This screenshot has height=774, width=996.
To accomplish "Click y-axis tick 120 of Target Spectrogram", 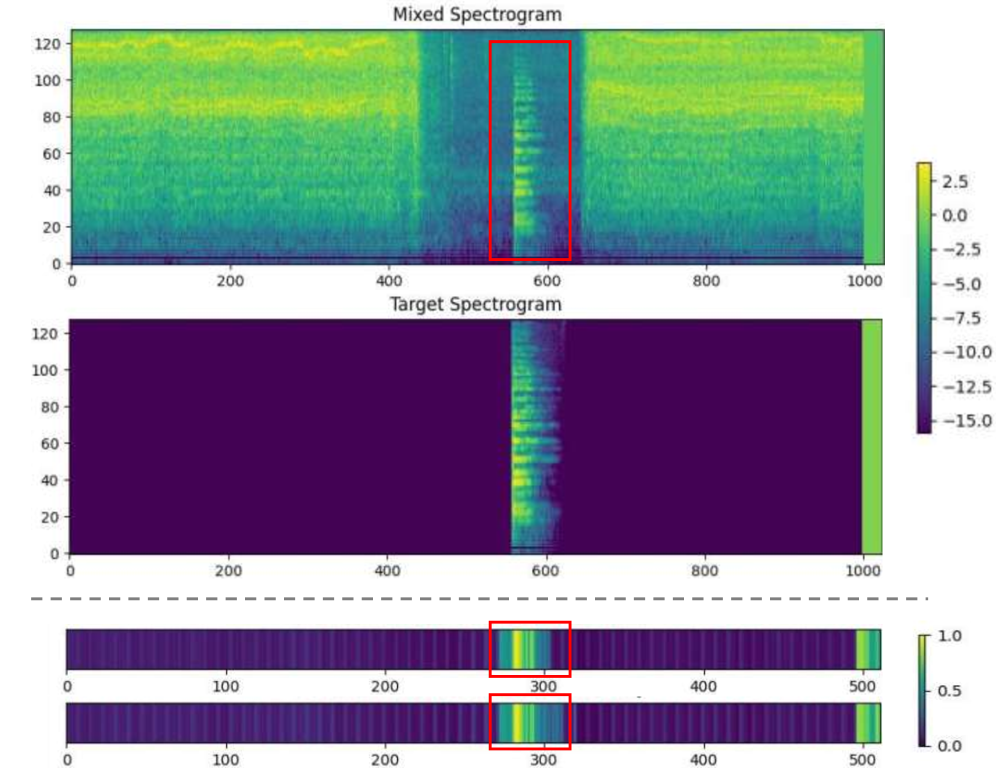I will coord(46,334).
